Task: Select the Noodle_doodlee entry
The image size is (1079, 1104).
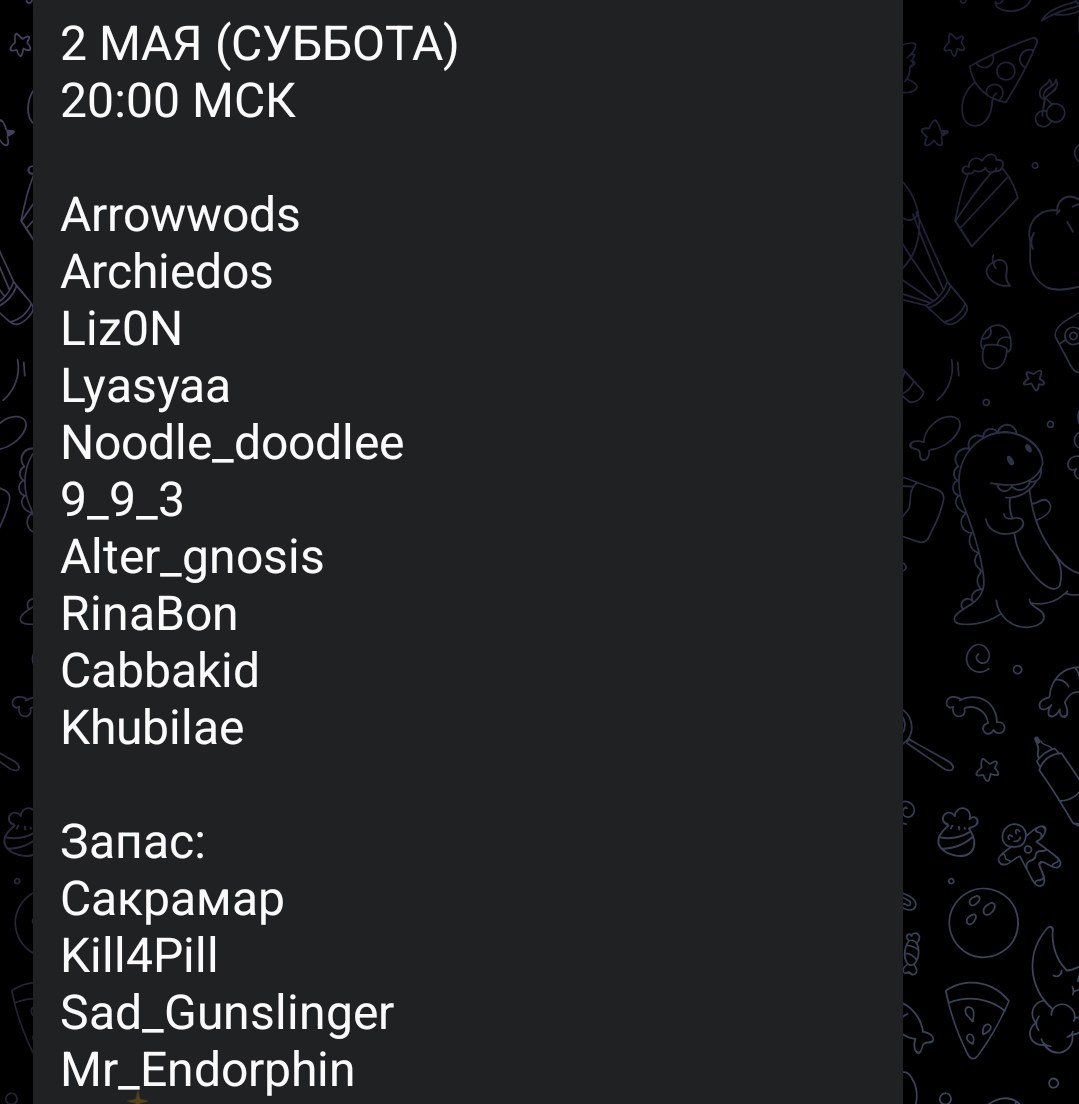Action: (232, 443)
